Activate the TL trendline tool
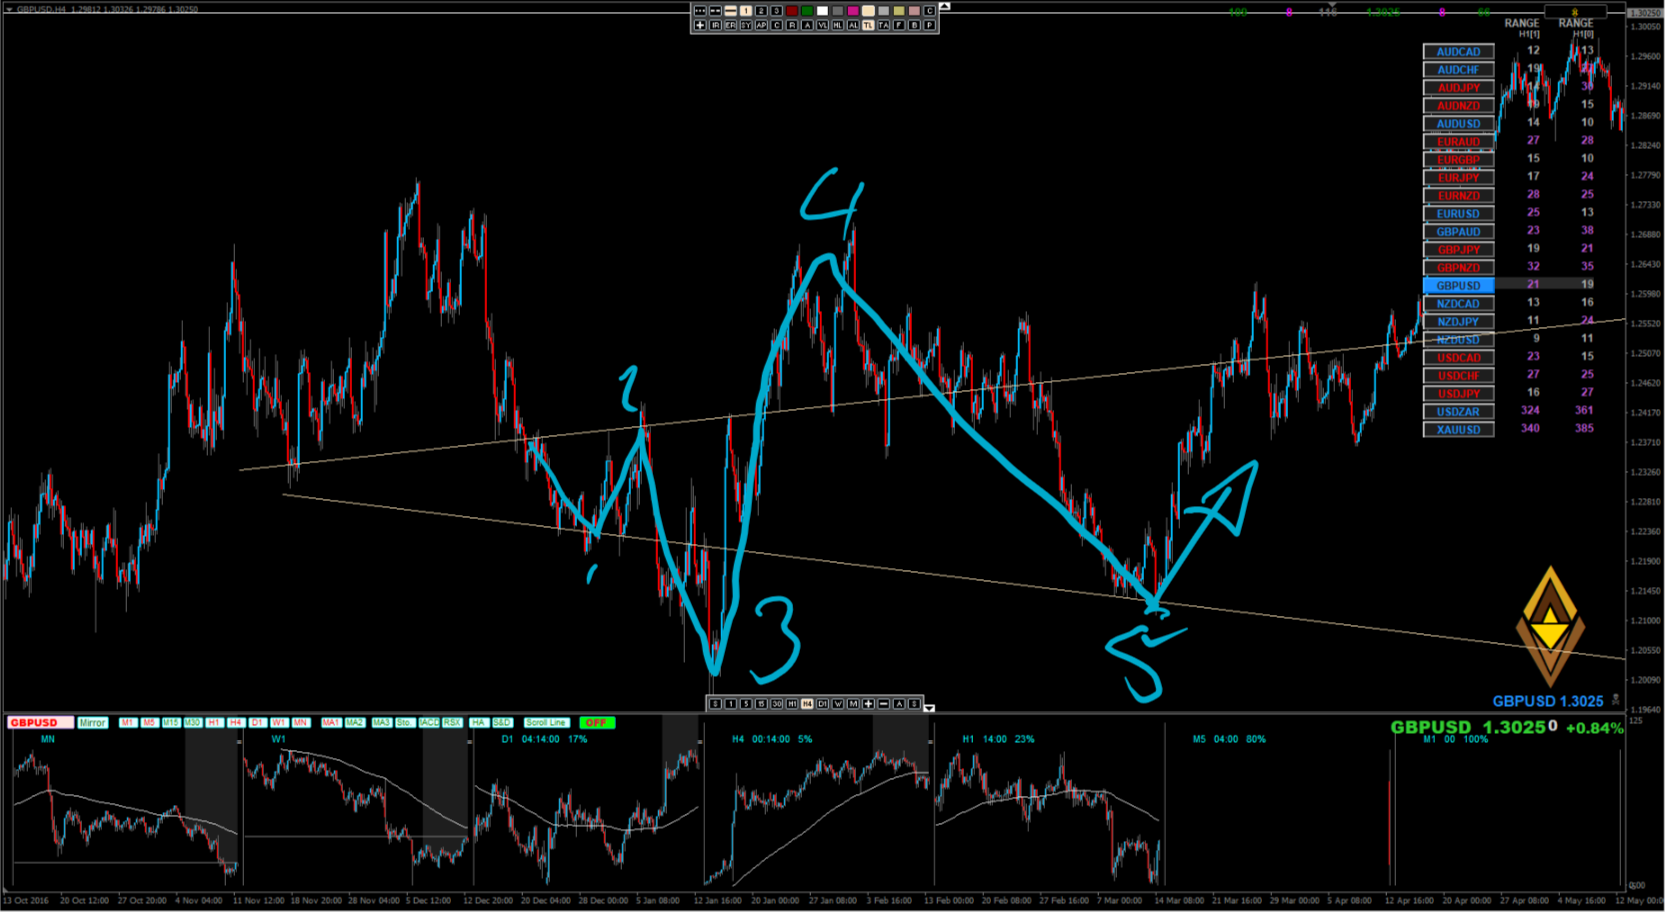The height and width of the screenshot is (912, 1665). tap(868, 25)
